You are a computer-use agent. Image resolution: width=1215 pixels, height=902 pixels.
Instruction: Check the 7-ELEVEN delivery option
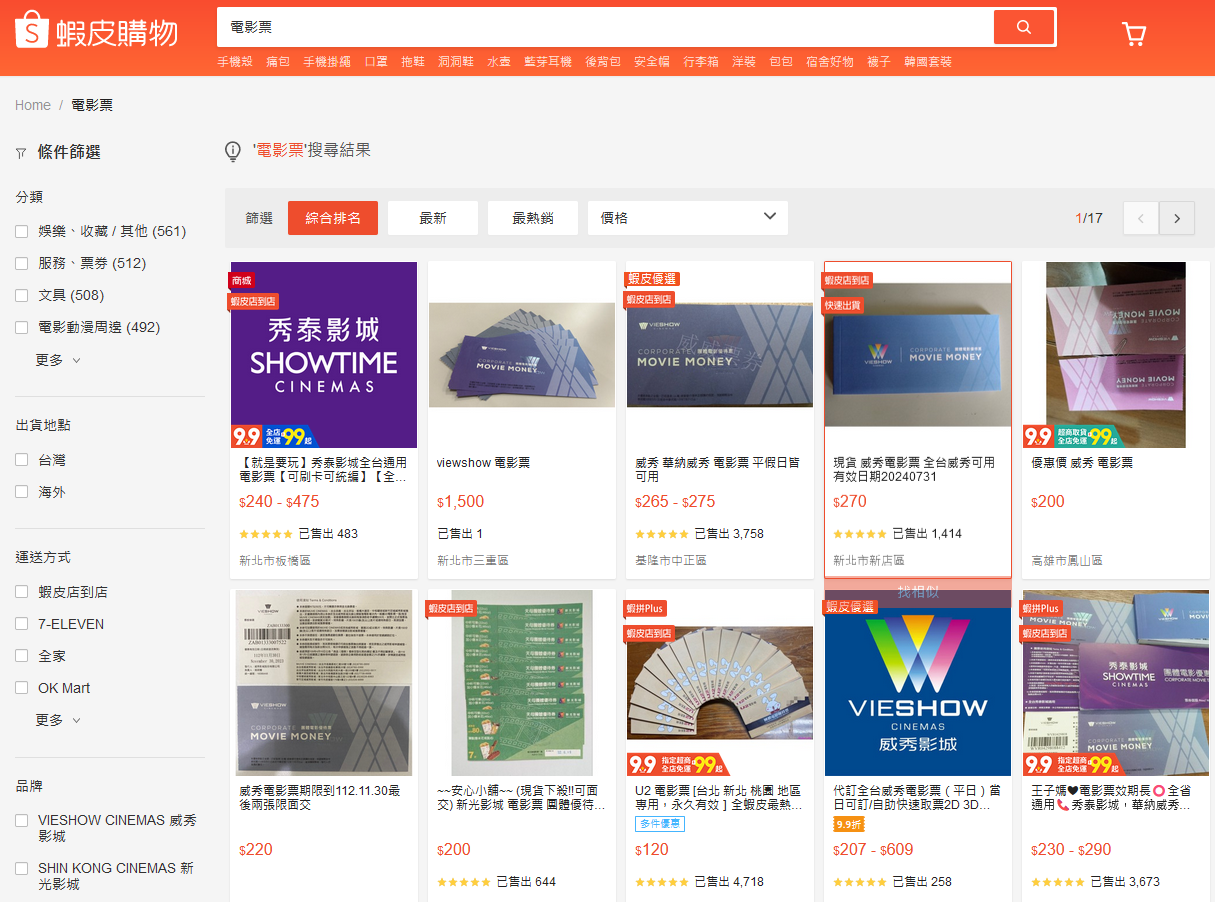tap(21, 624)
